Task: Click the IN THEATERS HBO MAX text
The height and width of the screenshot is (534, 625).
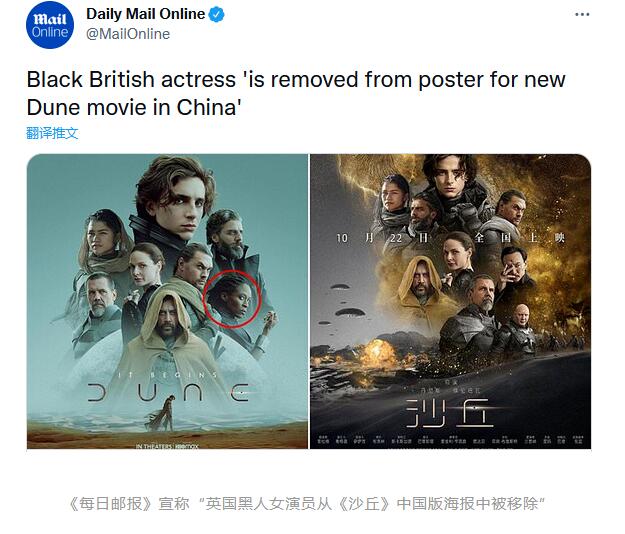Action: (167, 446)
